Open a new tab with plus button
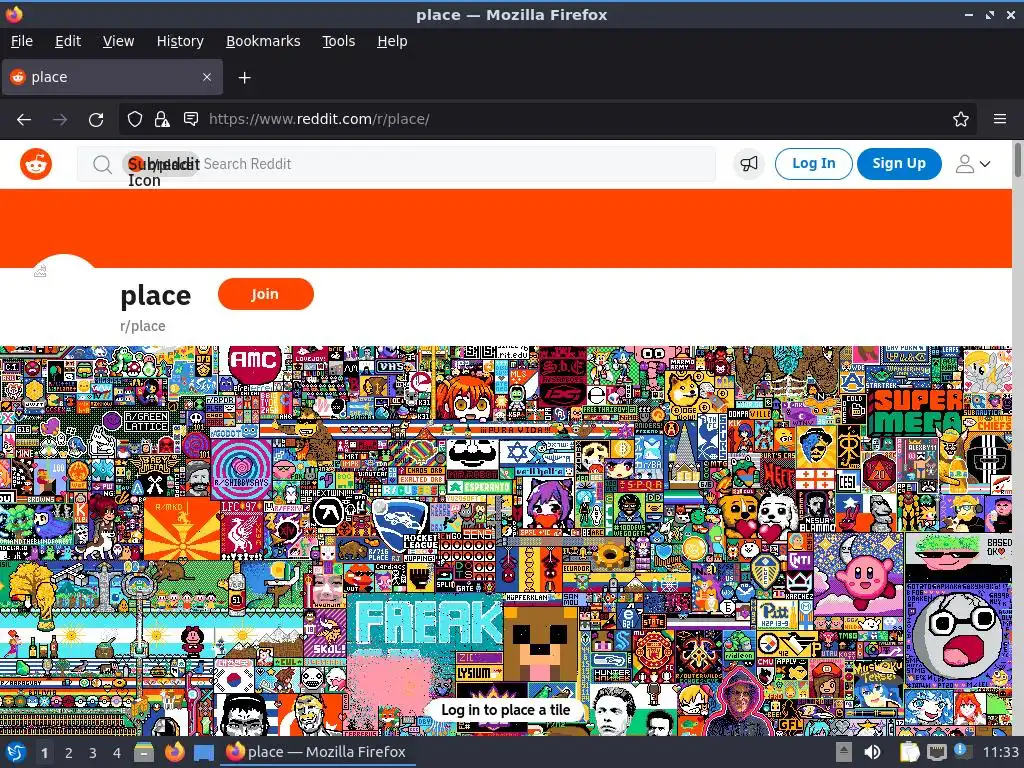Image resolution: width=1024 pixels, height=768 pixels. point(244,78)
